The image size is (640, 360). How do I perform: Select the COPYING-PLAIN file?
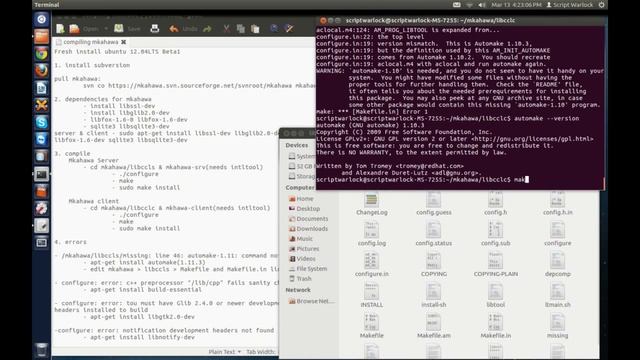click(496, 265)
